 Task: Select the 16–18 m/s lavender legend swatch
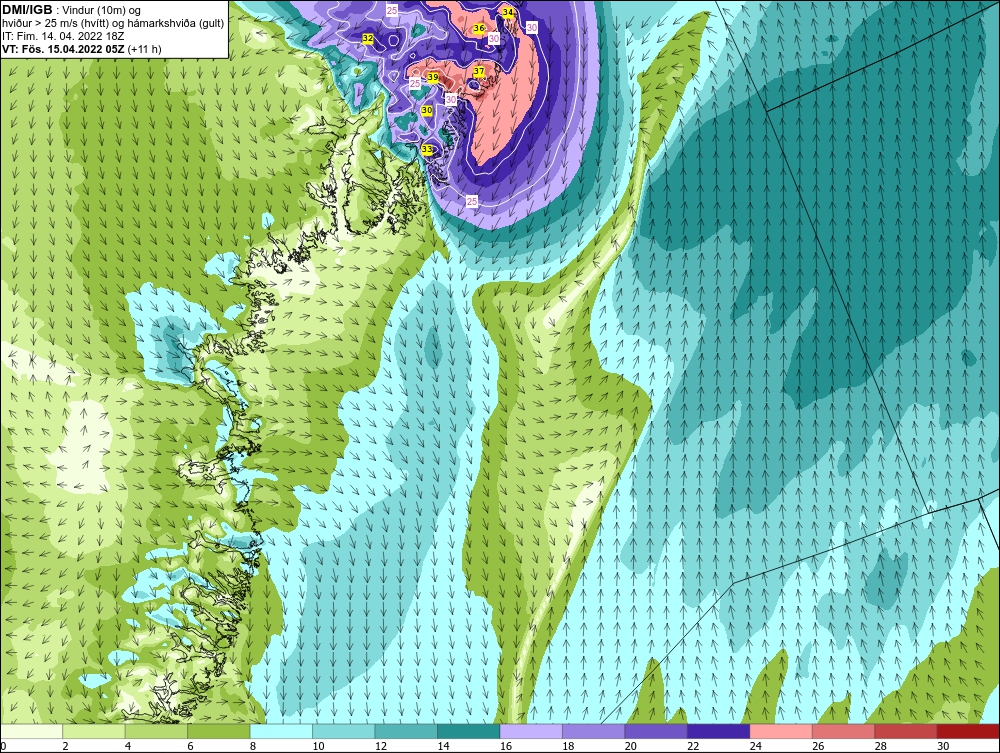pos(531,731)
